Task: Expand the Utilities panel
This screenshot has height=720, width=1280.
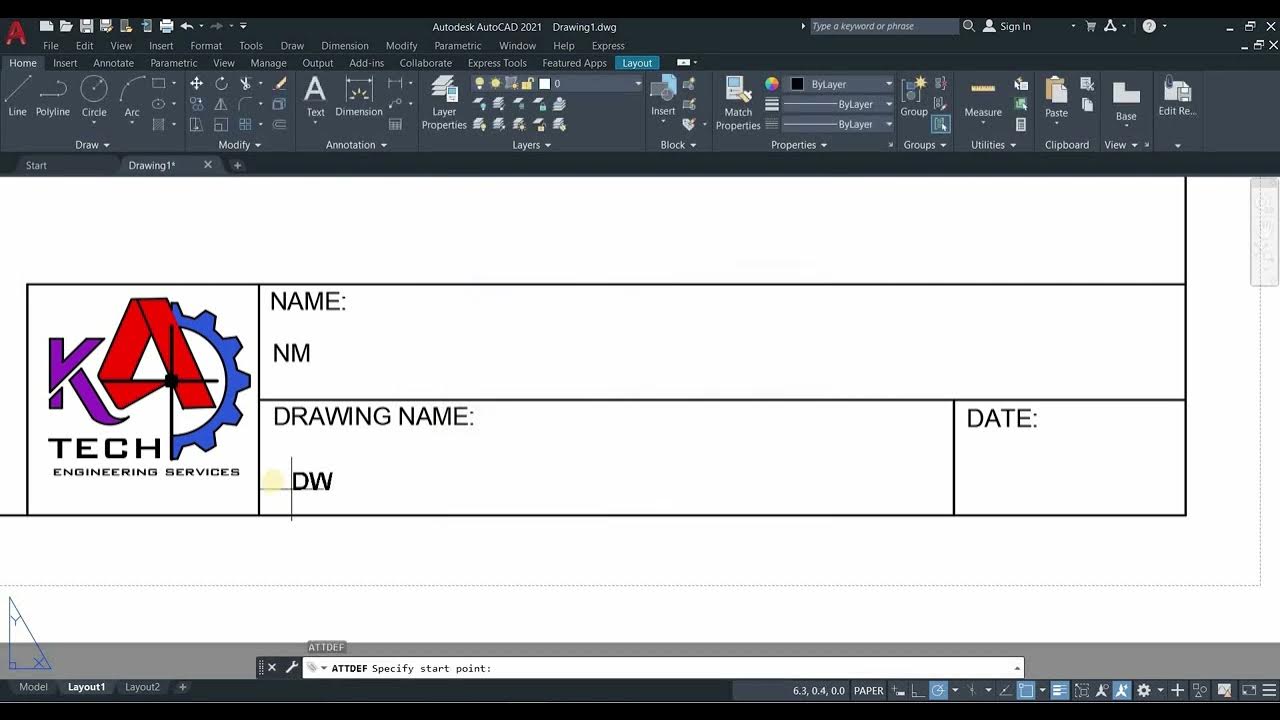Action: (993, 145)
